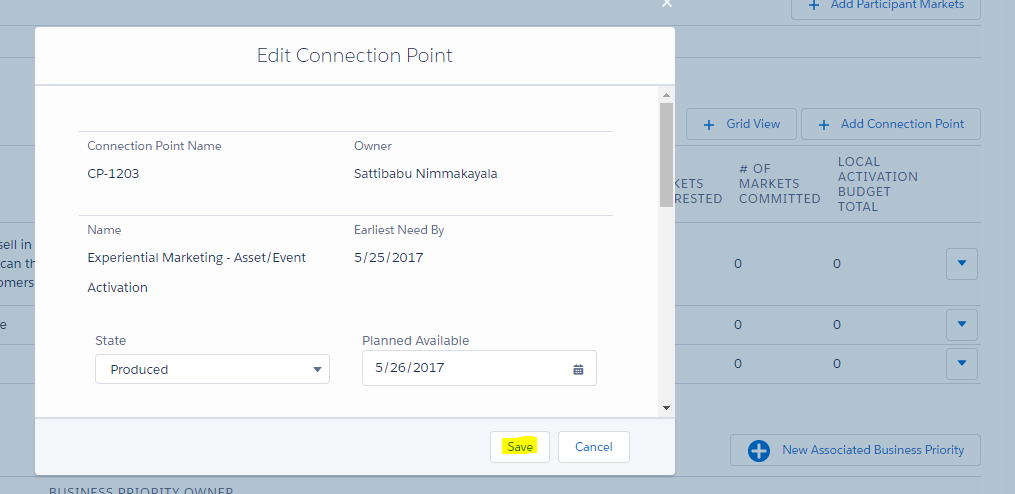Click the owner name Sattibabu Nimmakayala
Image resolution: width=1015 pixels, height=494 pixels.
click(425, 173)
